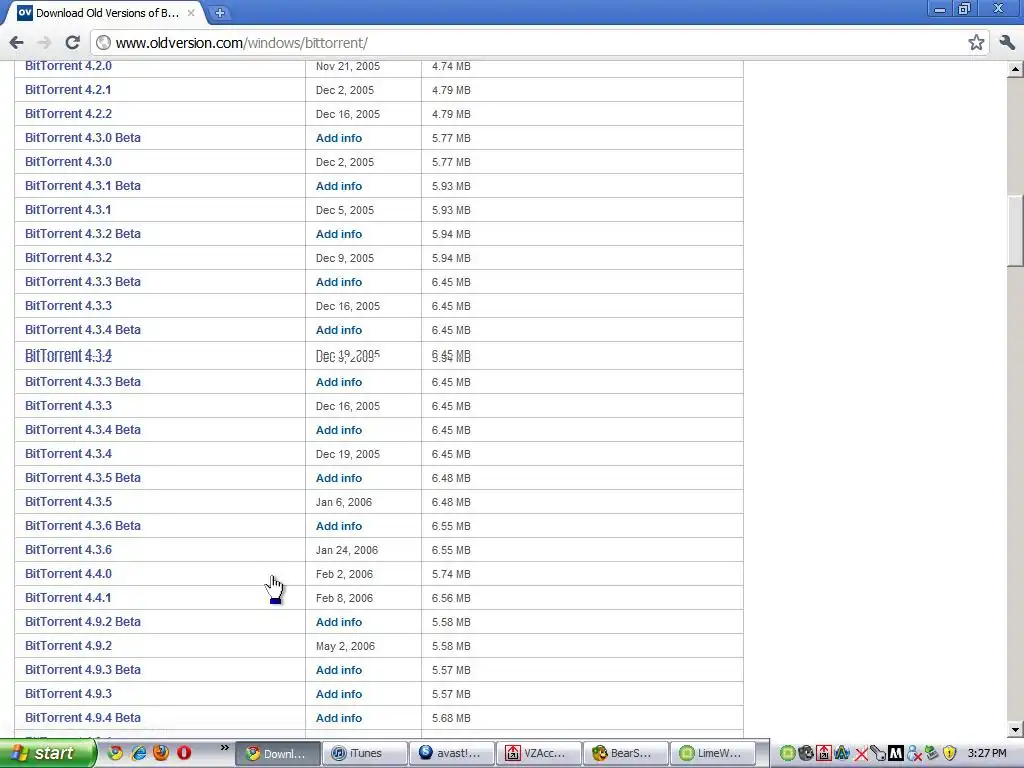This screenshot has width=1024, height=768.
Task: Click Add info for BitTorrent 4.3.1 Beta
Action: point(339,186)
